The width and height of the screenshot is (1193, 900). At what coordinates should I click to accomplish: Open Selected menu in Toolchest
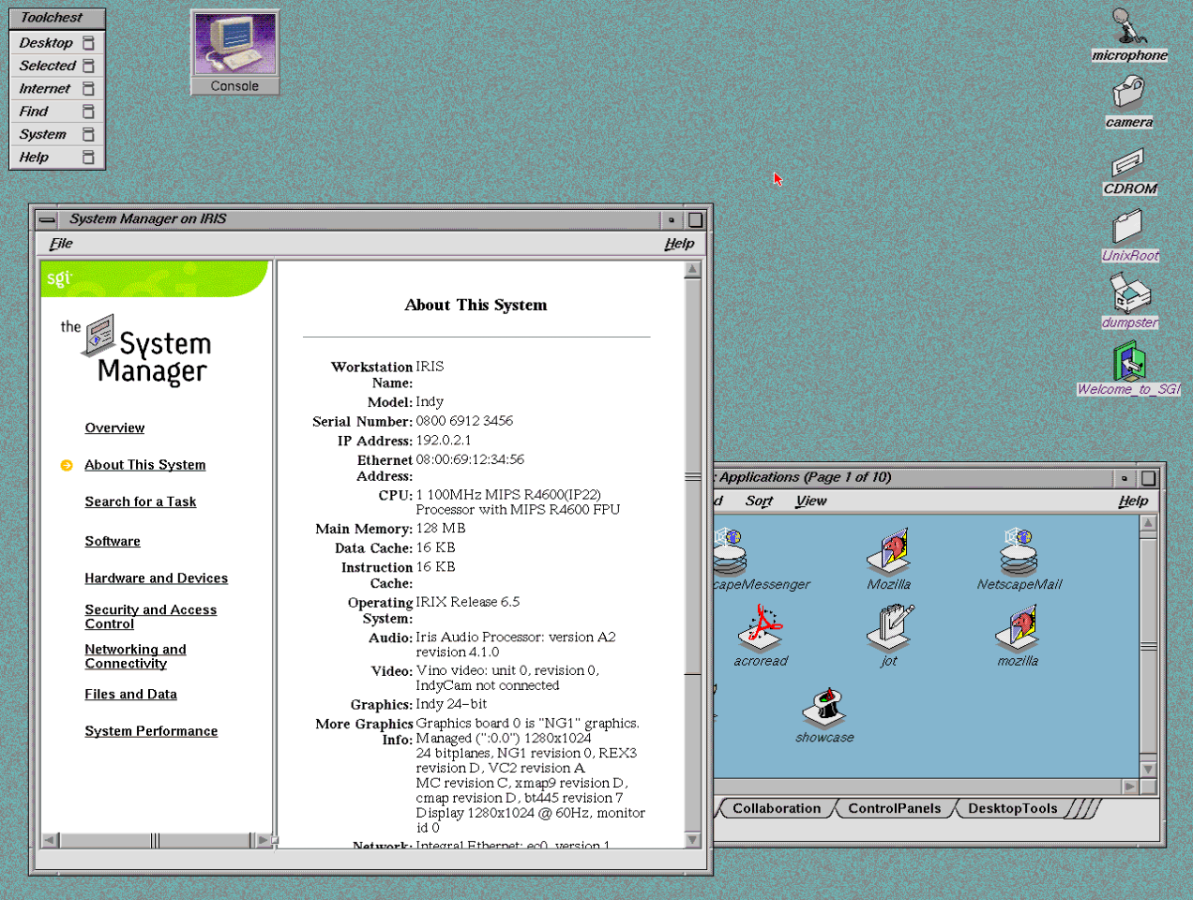click(x=57, y=65)
